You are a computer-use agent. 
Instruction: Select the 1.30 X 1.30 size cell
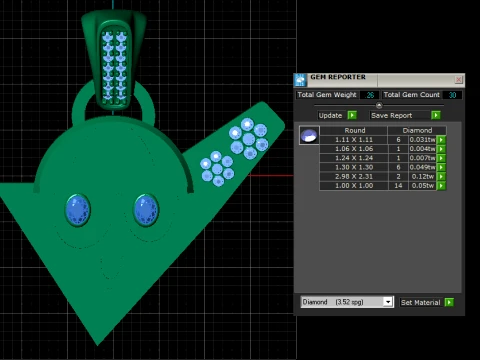point(354,167)
